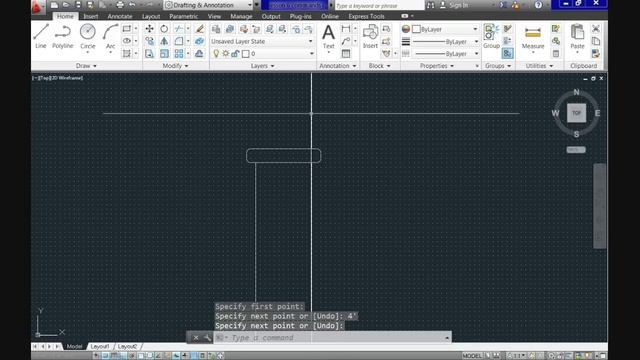640x360 pixels.
Task: Switch to the Layout1 tab
Action: pyautogui.click(x=100, y=347)
